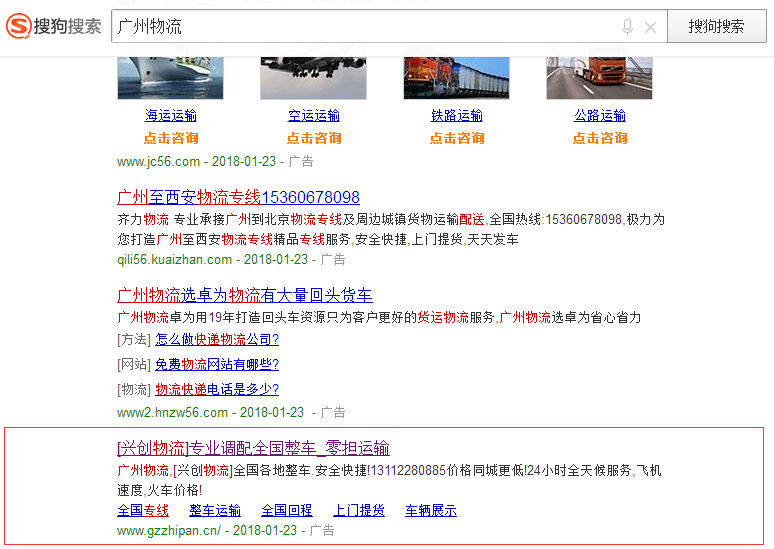The width and height of the screenshot is (774, 549).
Task: Open the truck road transport thumbnail
Action: tap(599, 77)
